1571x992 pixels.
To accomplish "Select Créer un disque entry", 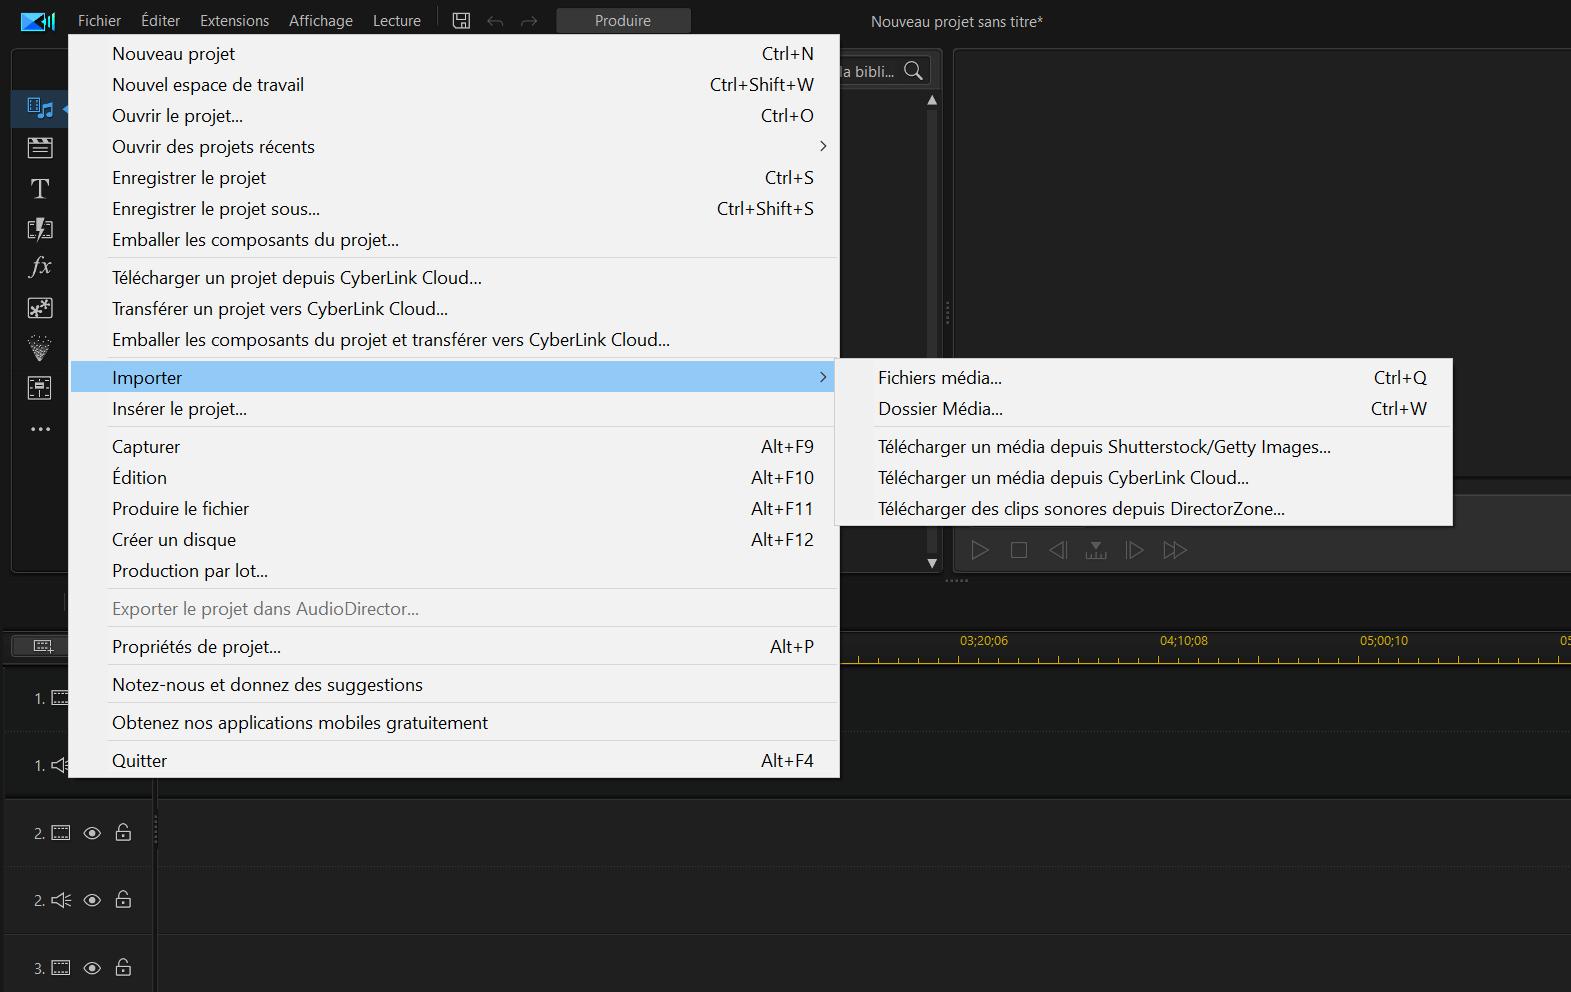I will pyautogui.click(x=453, y=540).
